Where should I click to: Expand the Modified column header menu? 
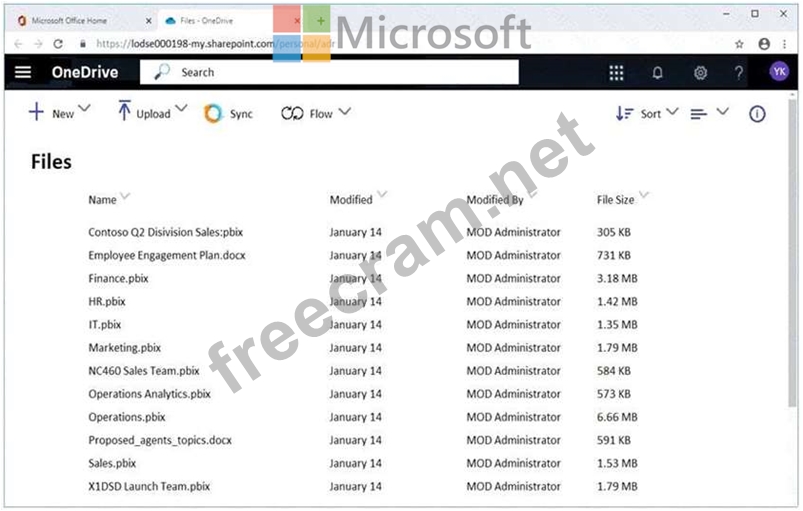coord(382,195)
